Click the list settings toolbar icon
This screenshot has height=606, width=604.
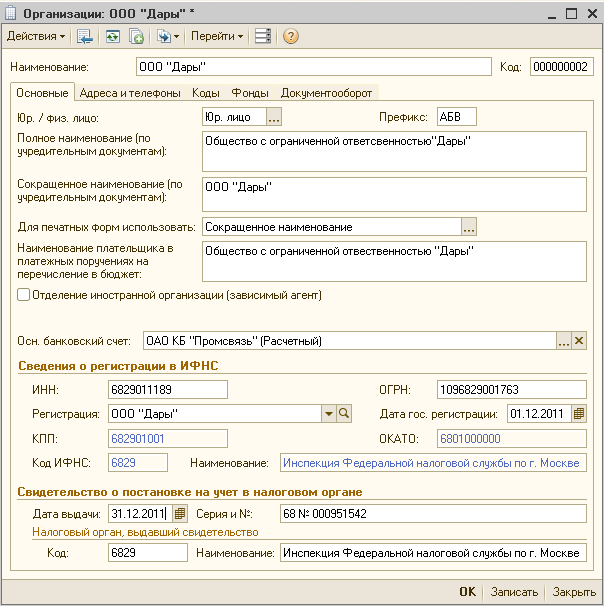click(x=263, y=36)
